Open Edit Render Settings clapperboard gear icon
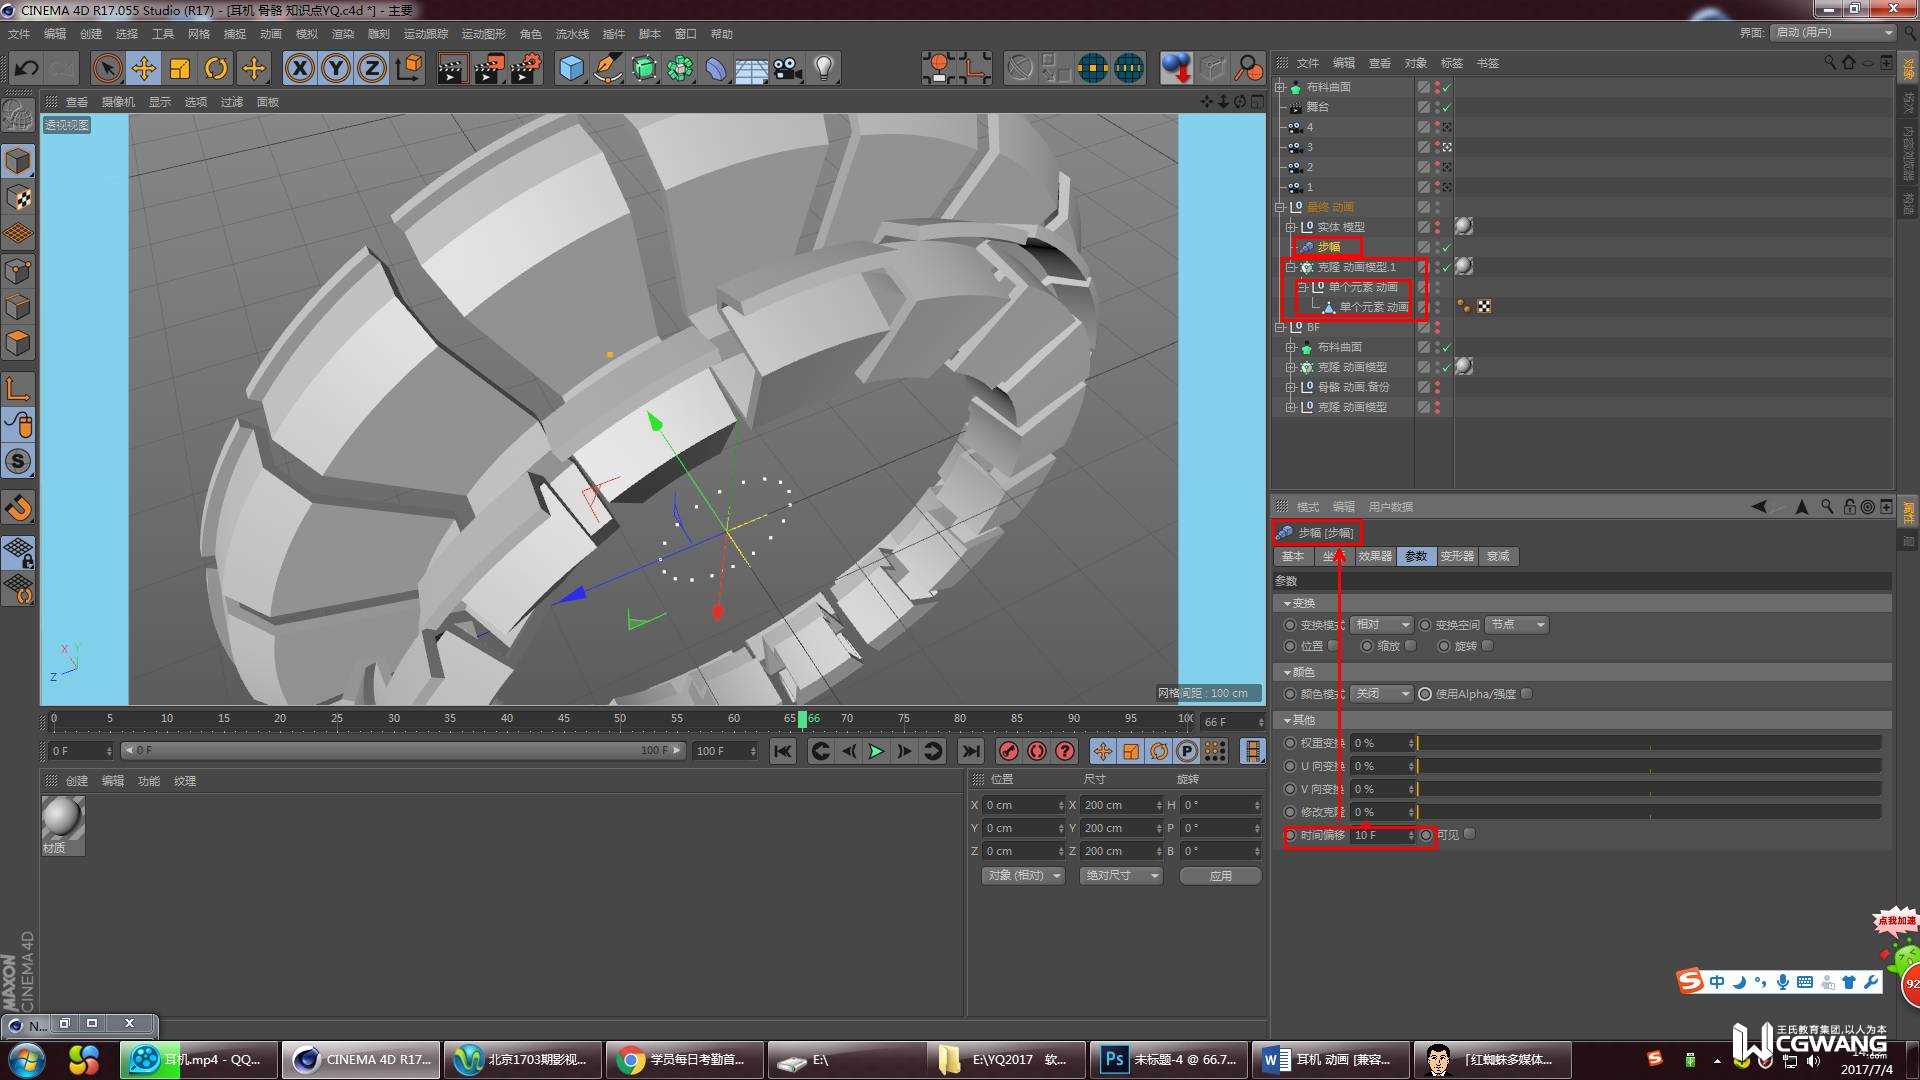Screen dimensions: 1920x1080 click(526, 69)
